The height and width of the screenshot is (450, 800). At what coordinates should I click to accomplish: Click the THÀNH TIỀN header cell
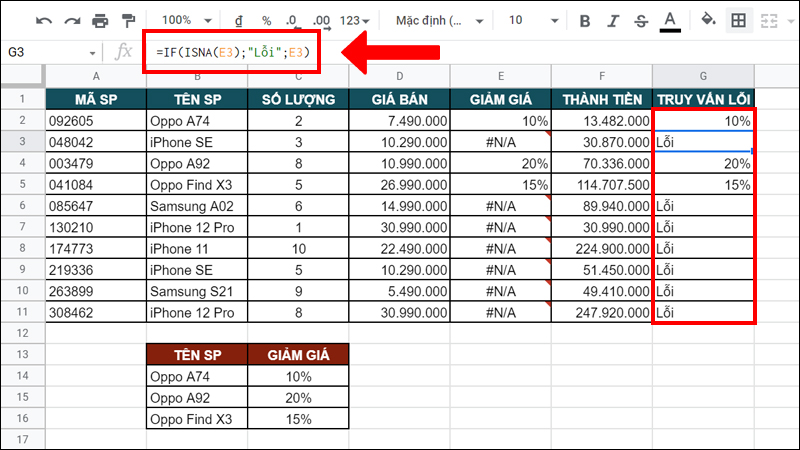602,99
